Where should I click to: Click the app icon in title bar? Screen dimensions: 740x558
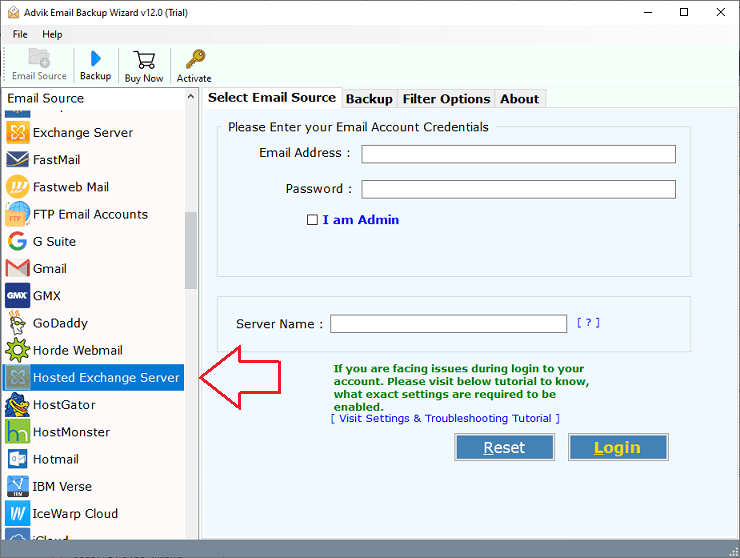[13, 12]
